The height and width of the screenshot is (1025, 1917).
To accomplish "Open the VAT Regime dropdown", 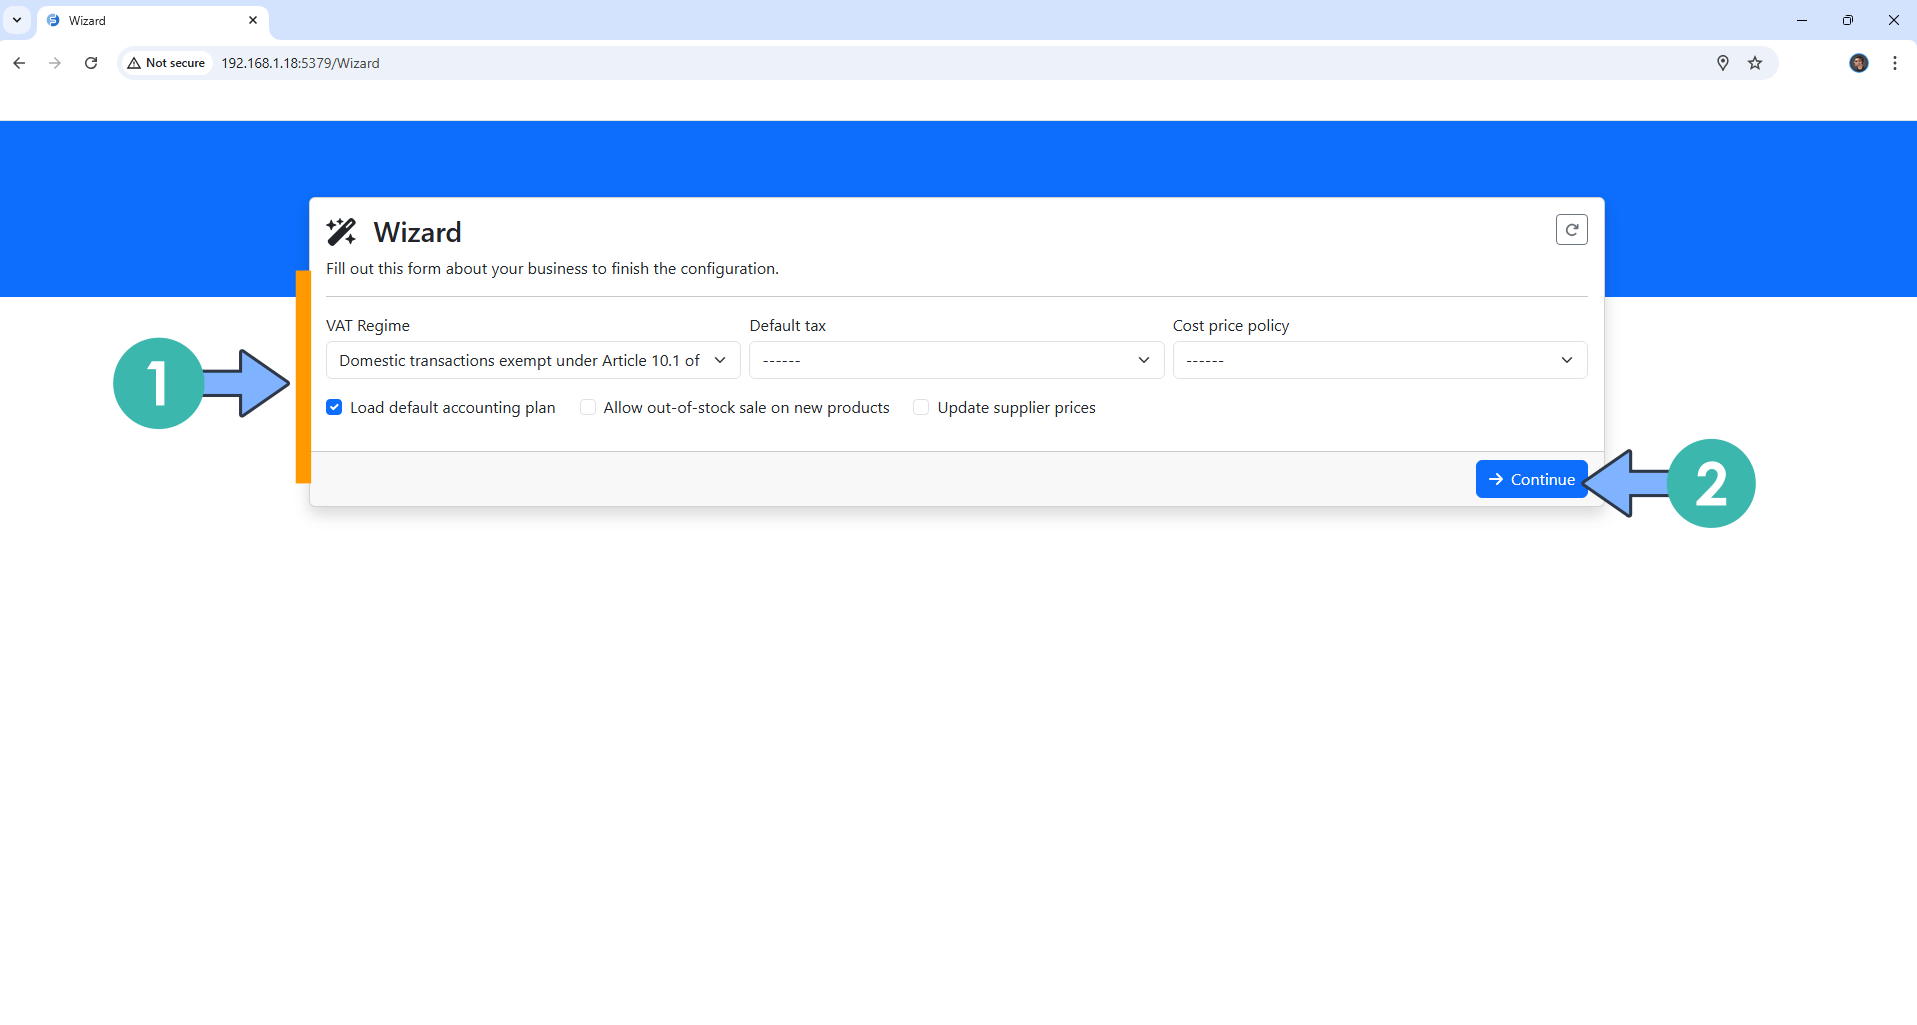I will tap(532, 360).
